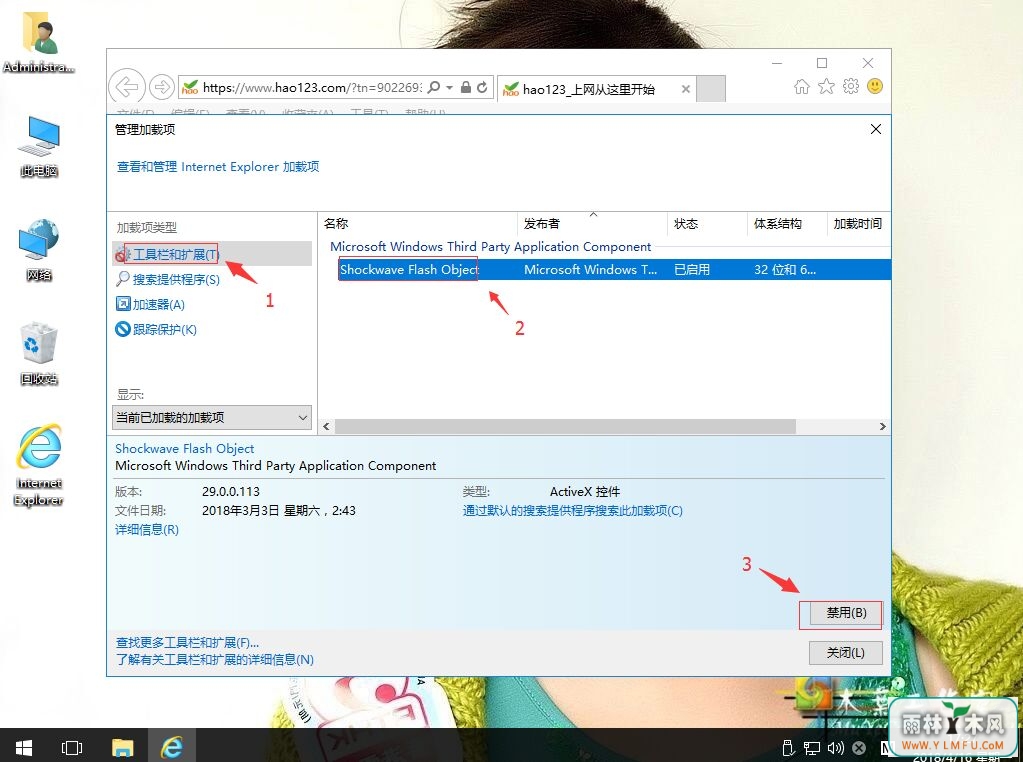
Task: Open IE tools gear menu
Action: 851,86
